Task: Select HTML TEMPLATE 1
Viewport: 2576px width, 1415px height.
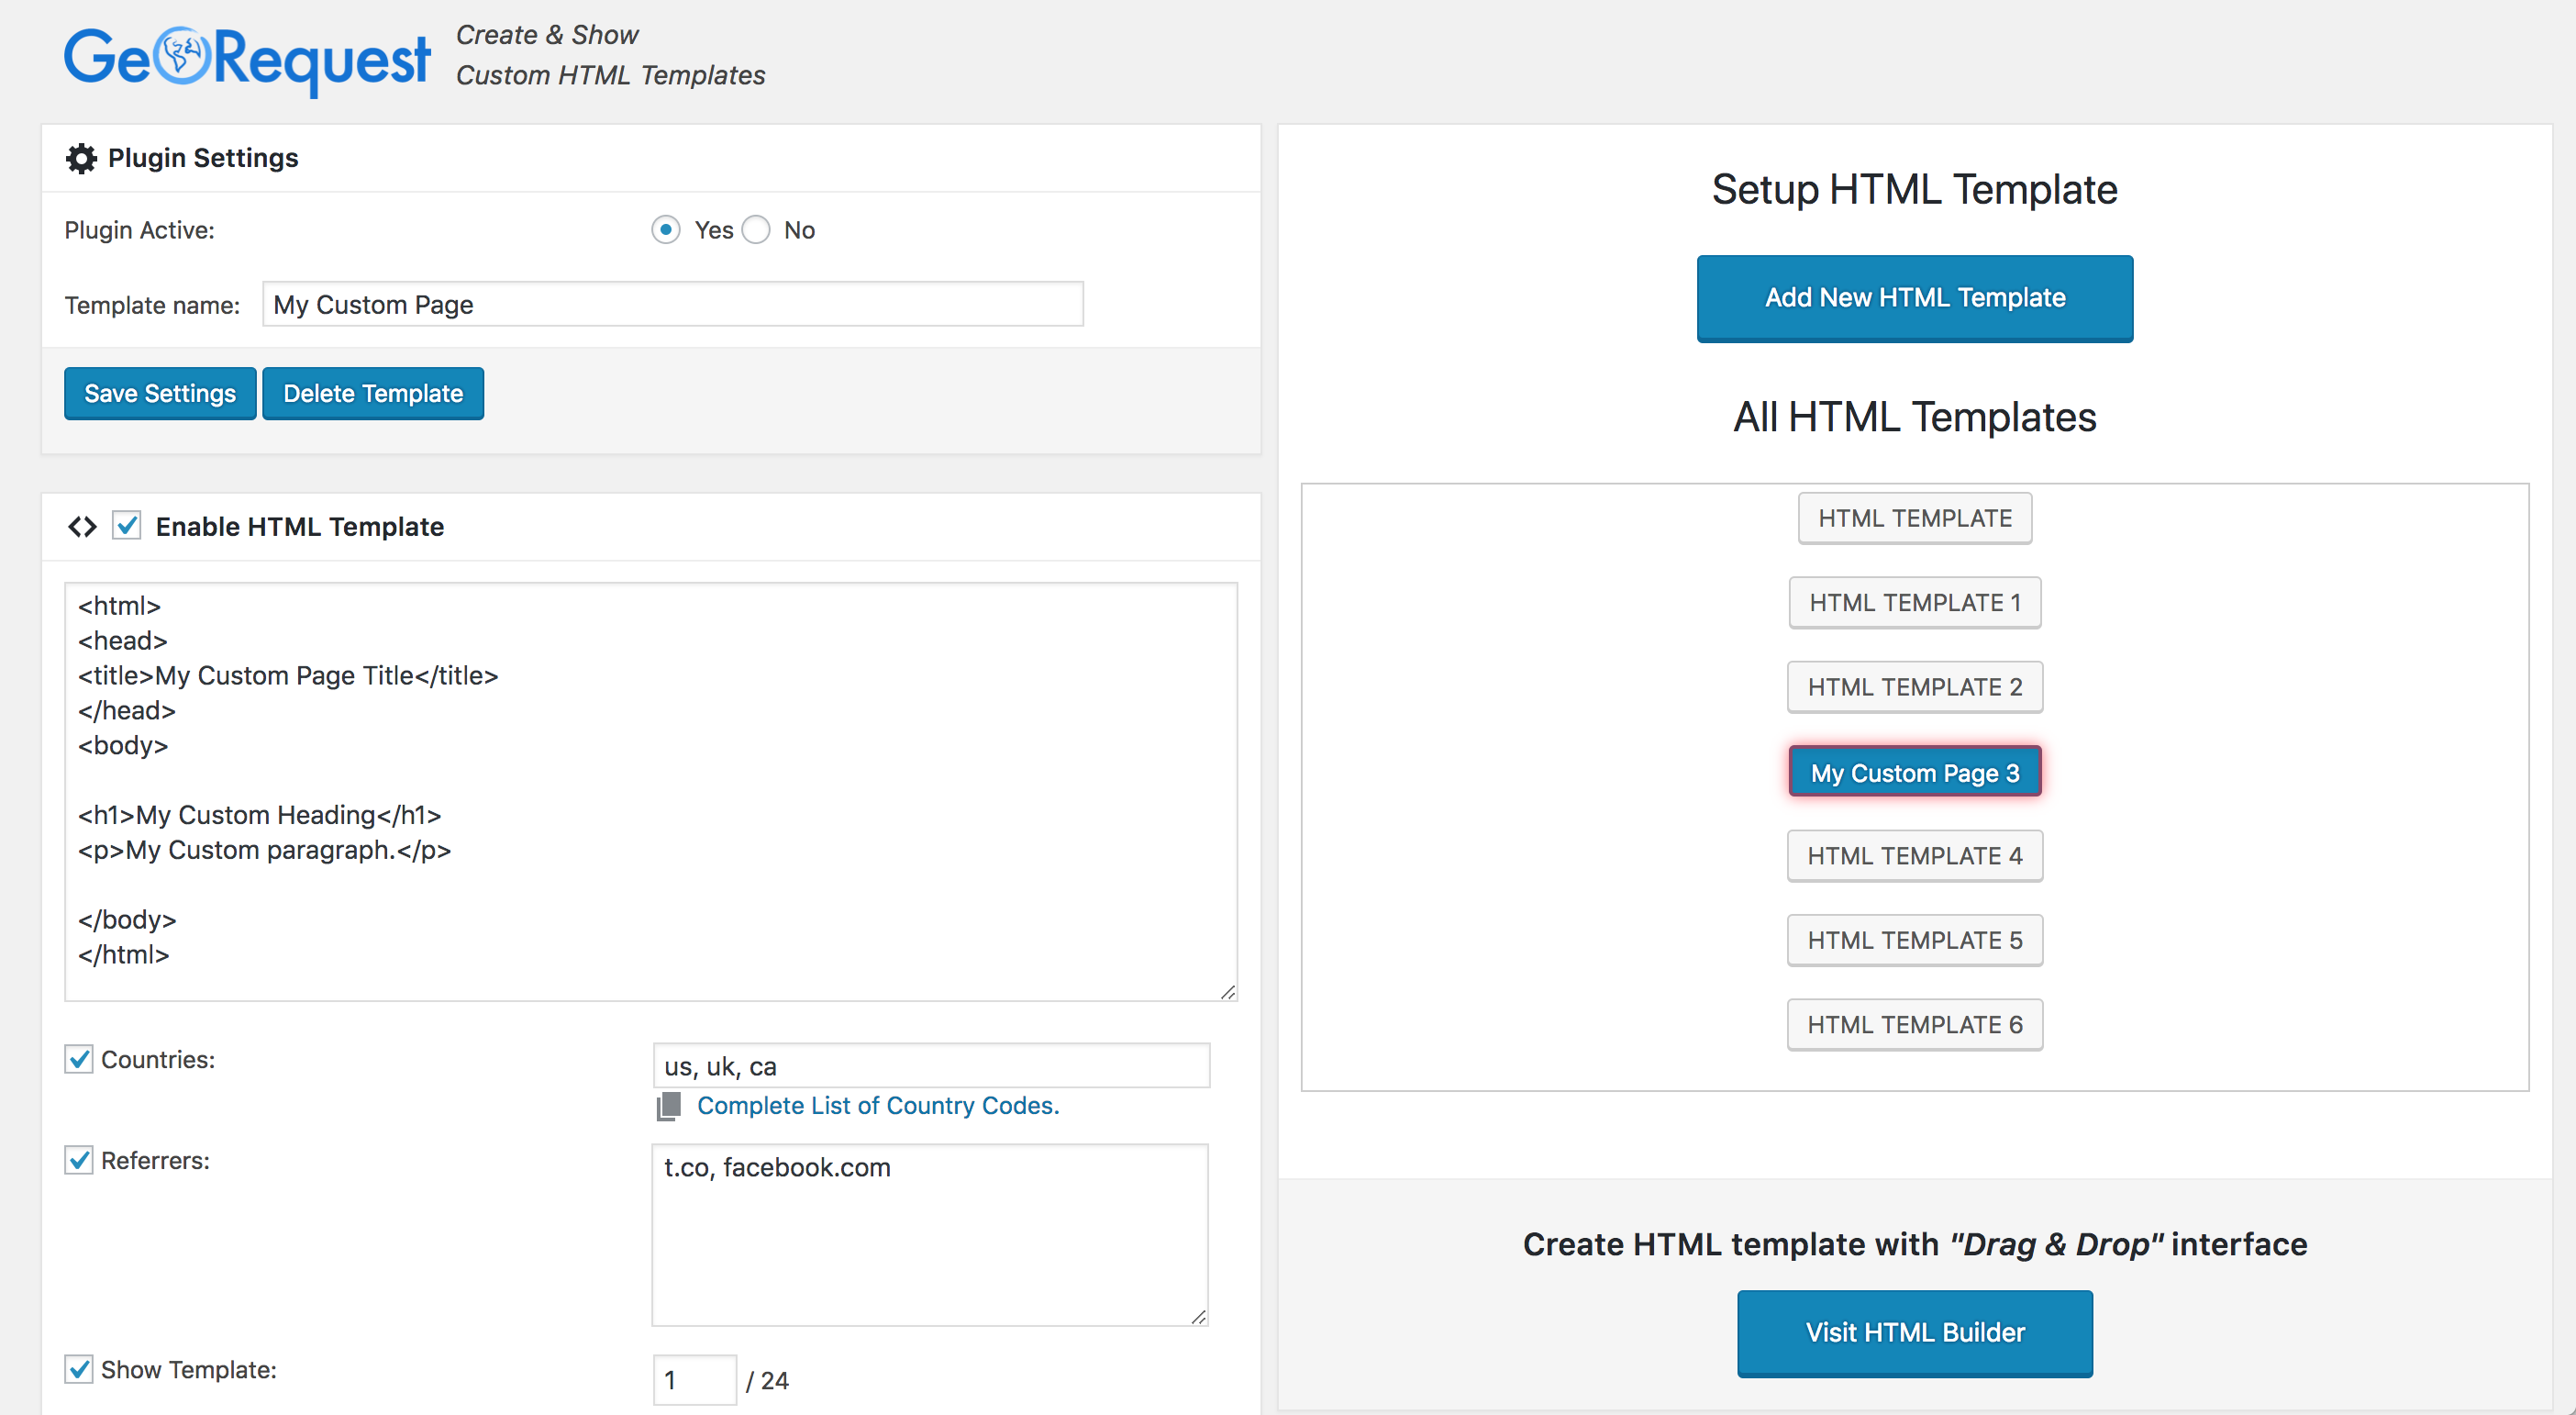Action: pos(1915,603)
